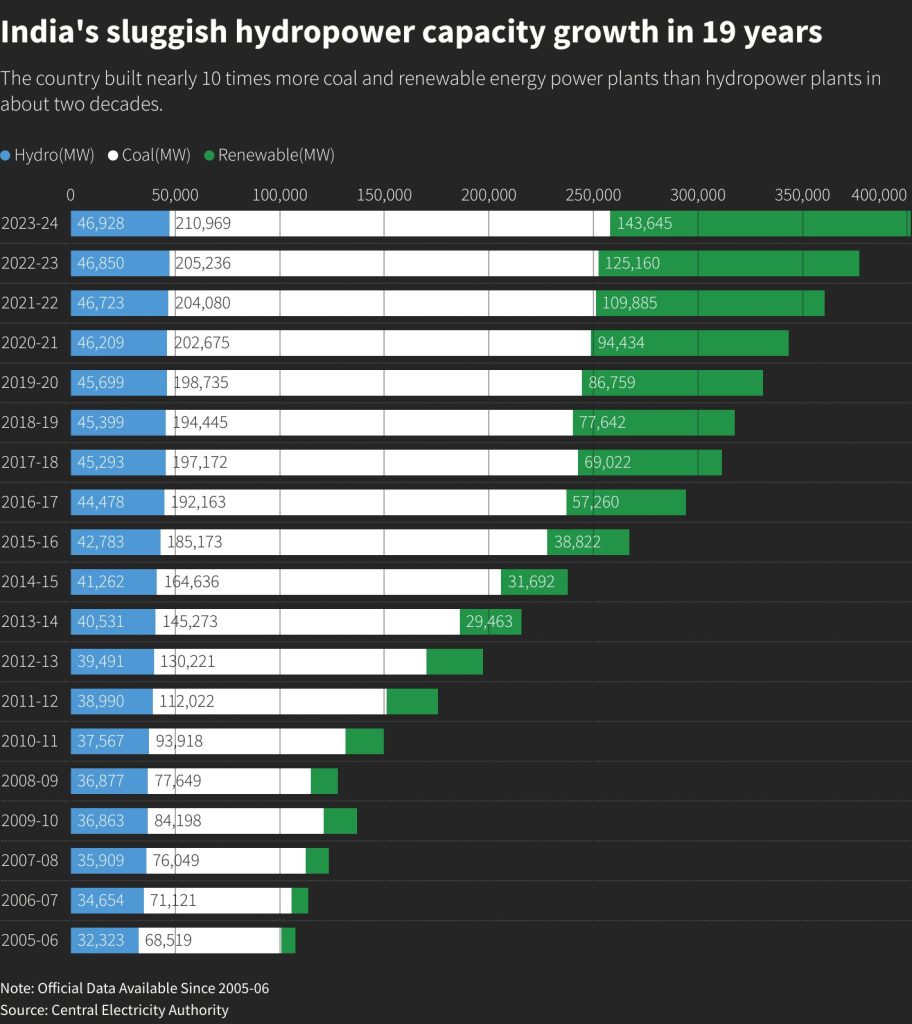Click the 400,000 axis tick label
912x1024 pixels.
pos(880,194)
